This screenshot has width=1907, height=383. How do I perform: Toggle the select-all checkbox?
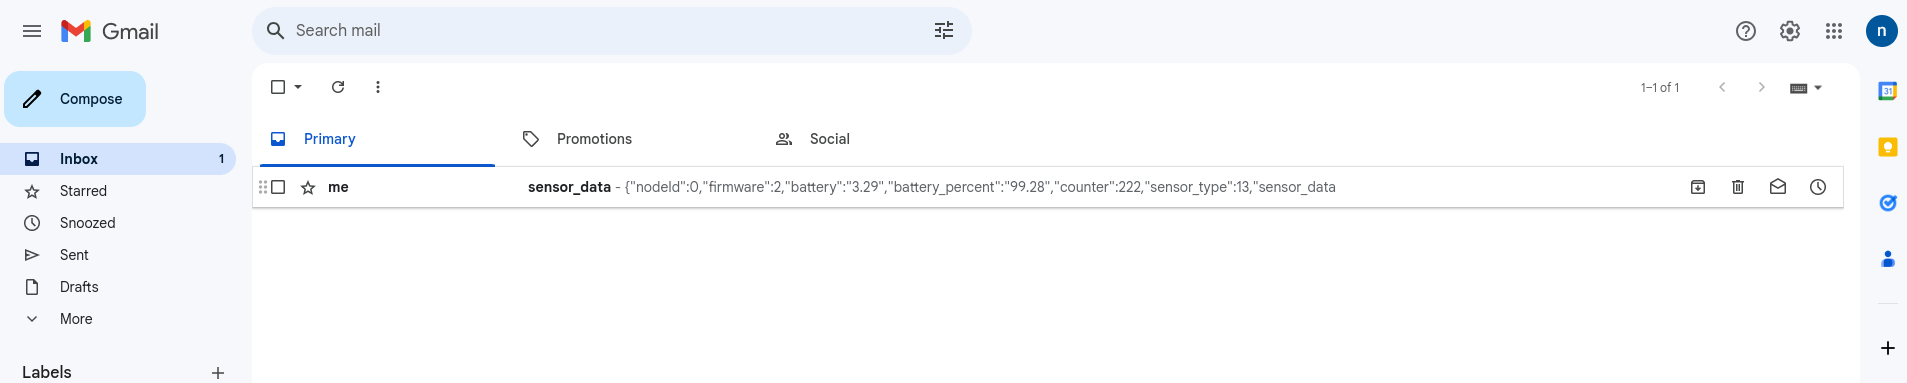[x=278, y=87]
